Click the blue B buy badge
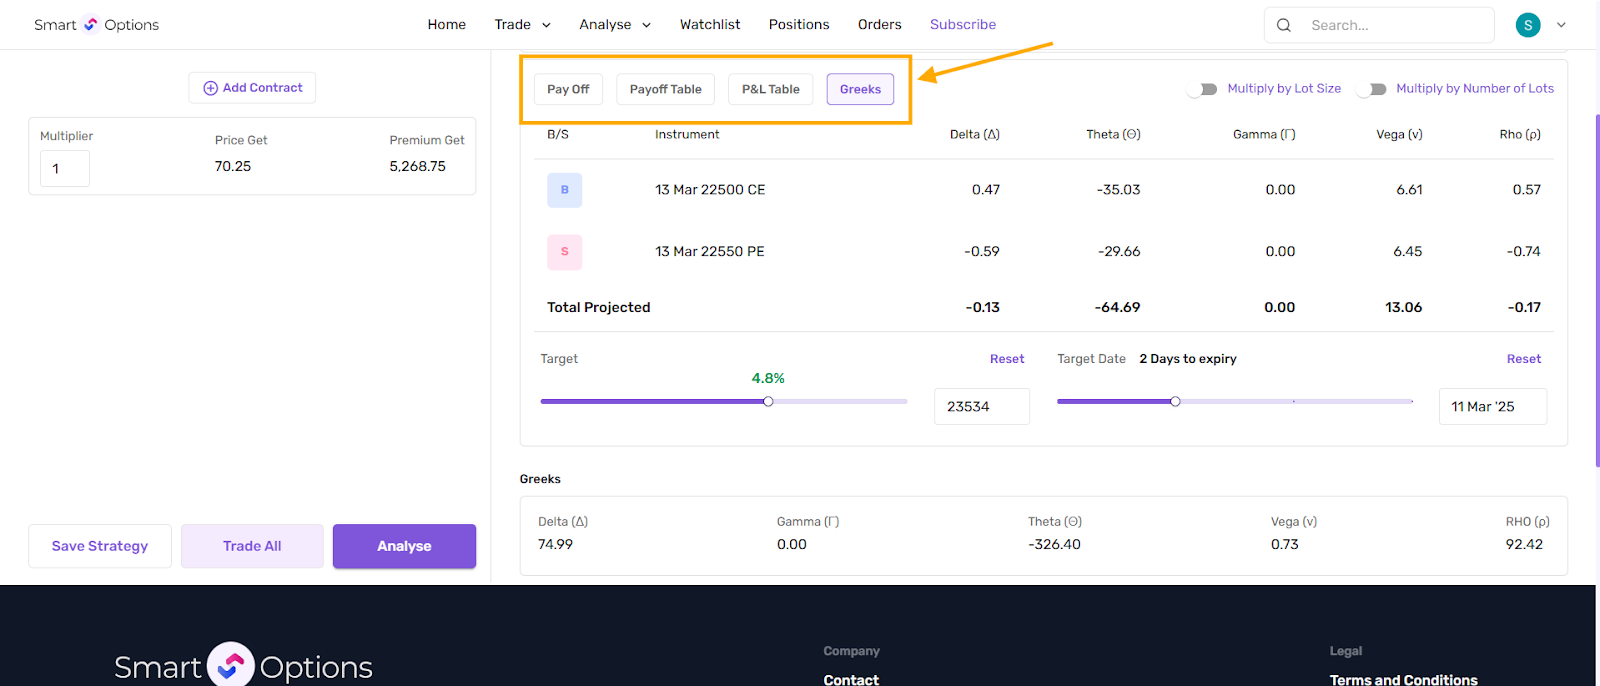Screen dimensions: 1600x686 pos(564,190)
